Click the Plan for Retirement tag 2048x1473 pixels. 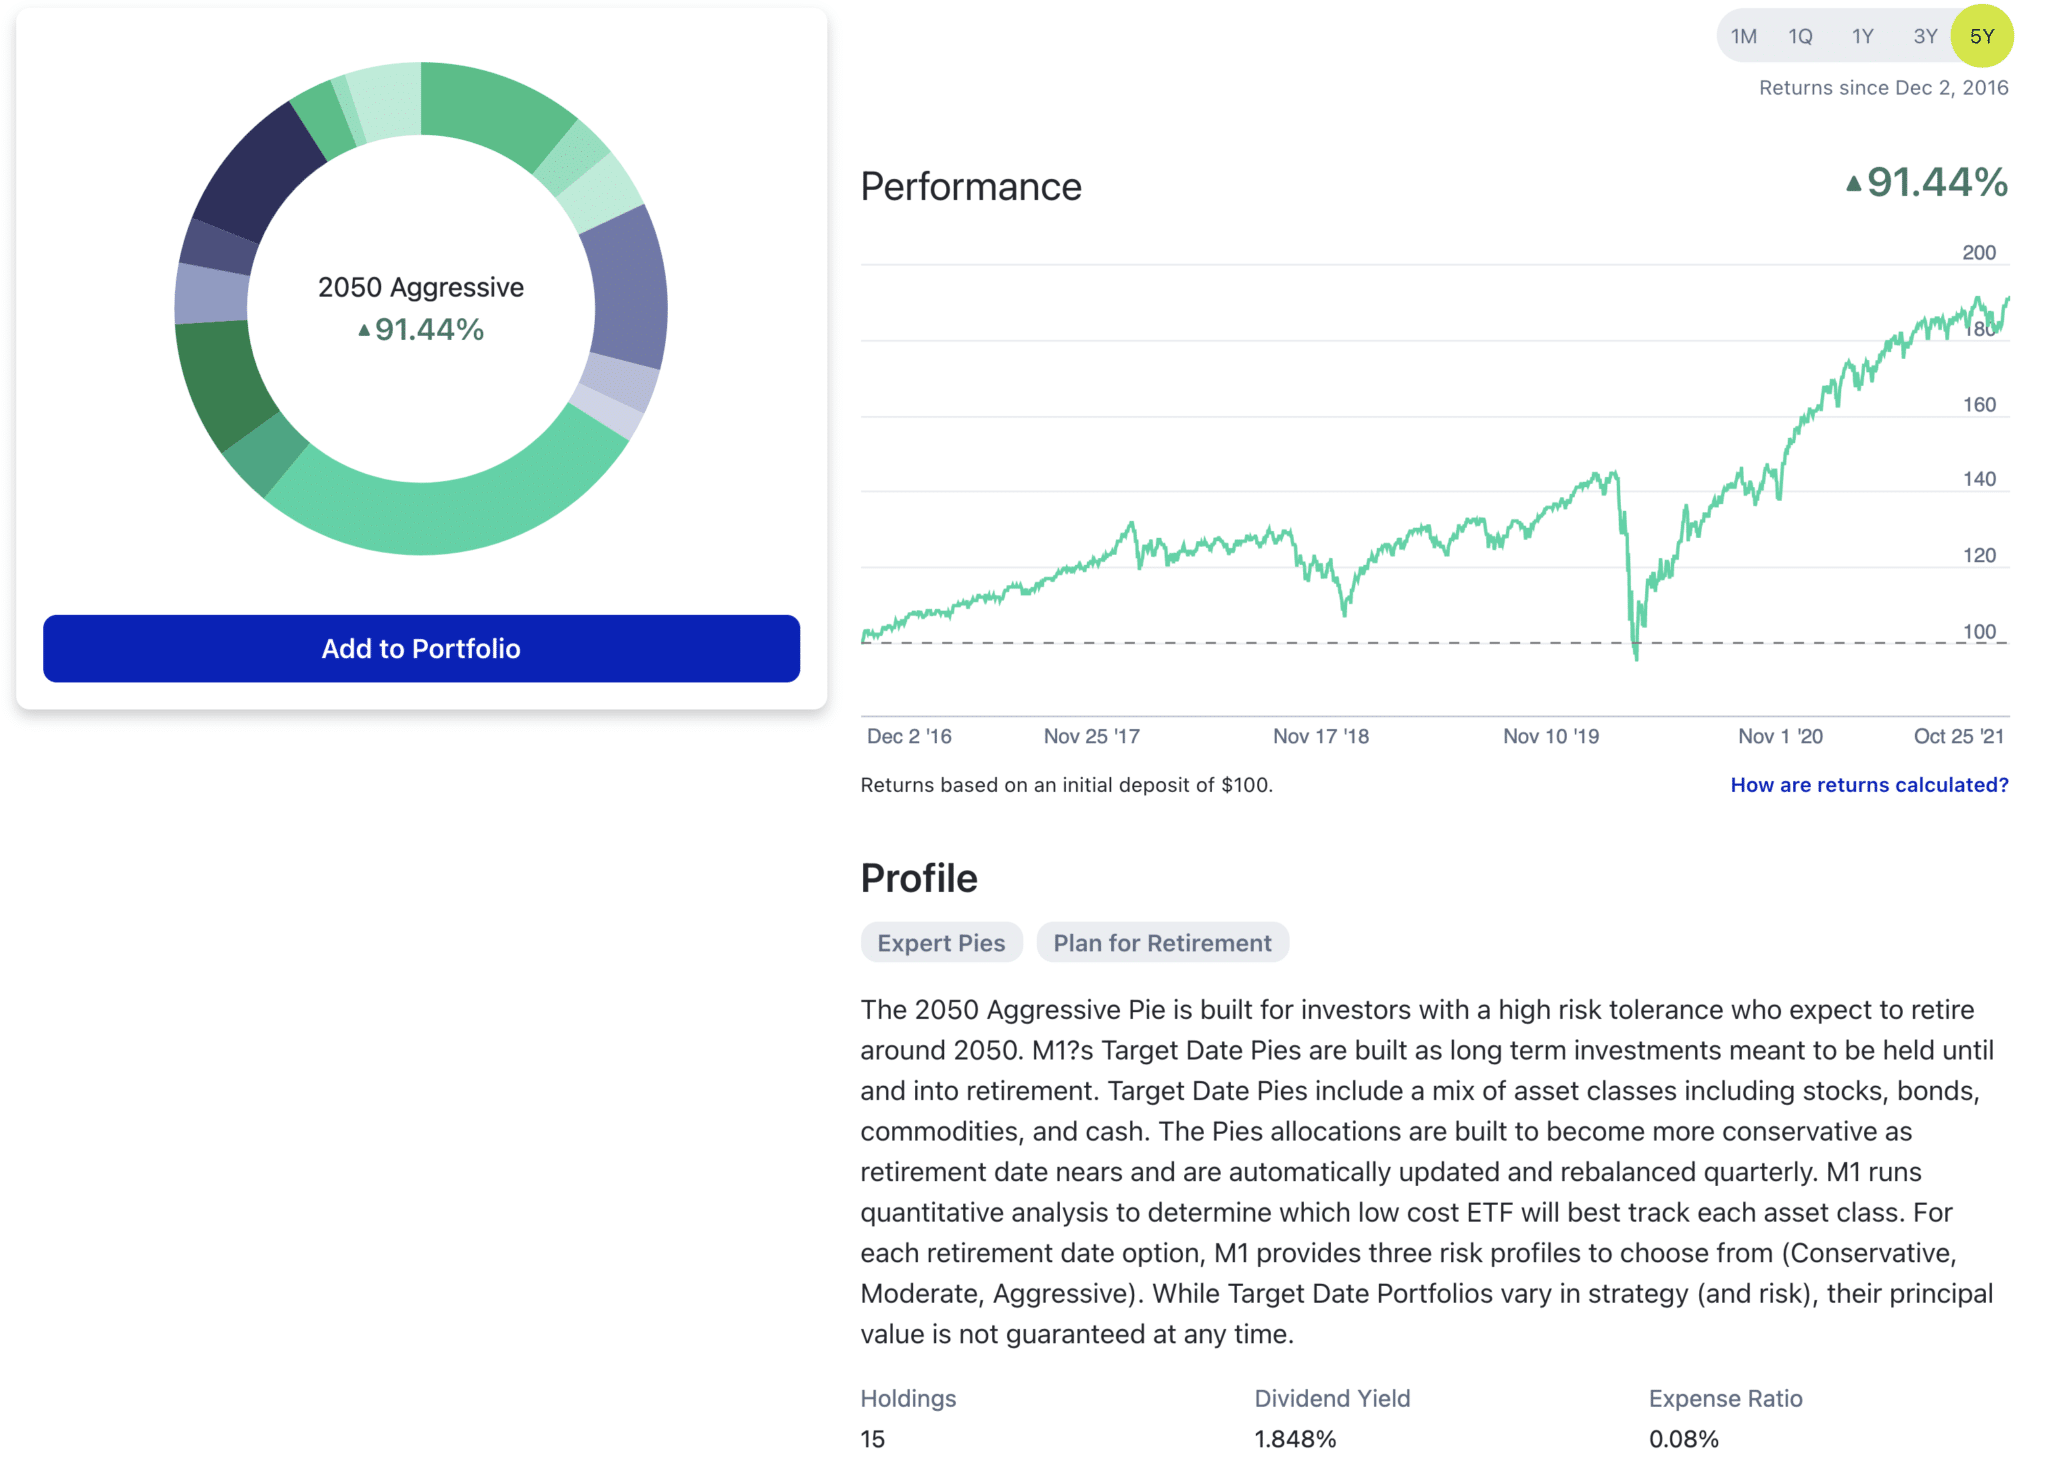click(1162, 943)
